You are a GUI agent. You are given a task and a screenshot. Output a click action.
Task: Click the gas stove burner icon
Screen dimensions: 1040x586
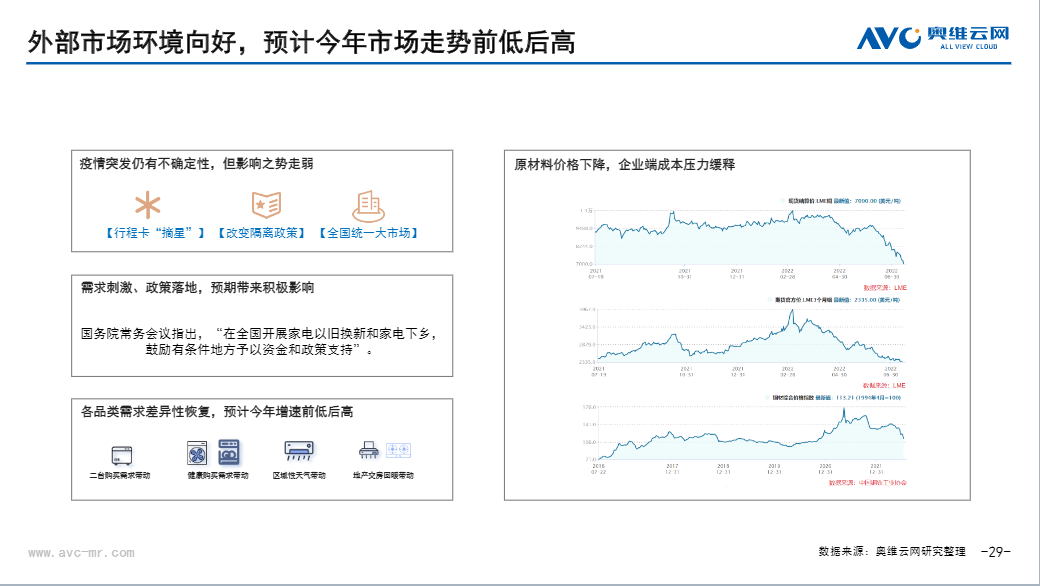pos(399,450)
